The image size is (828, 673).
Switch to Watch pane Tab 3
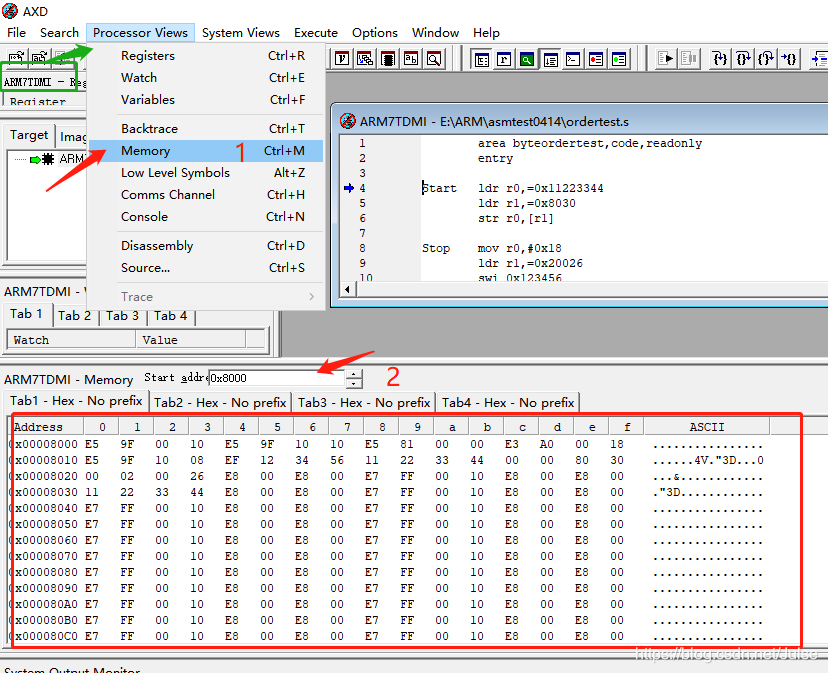coord(123,316)
